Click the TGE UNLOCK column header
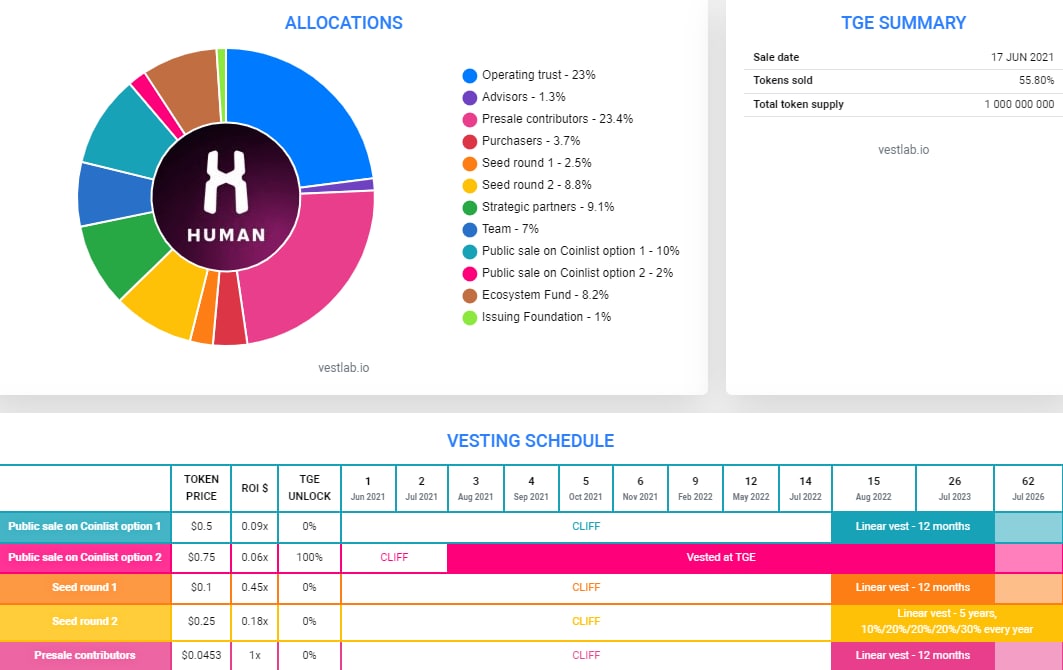Screen dimensions: 1063x670 pyautogui.click(x=309, y=488)
